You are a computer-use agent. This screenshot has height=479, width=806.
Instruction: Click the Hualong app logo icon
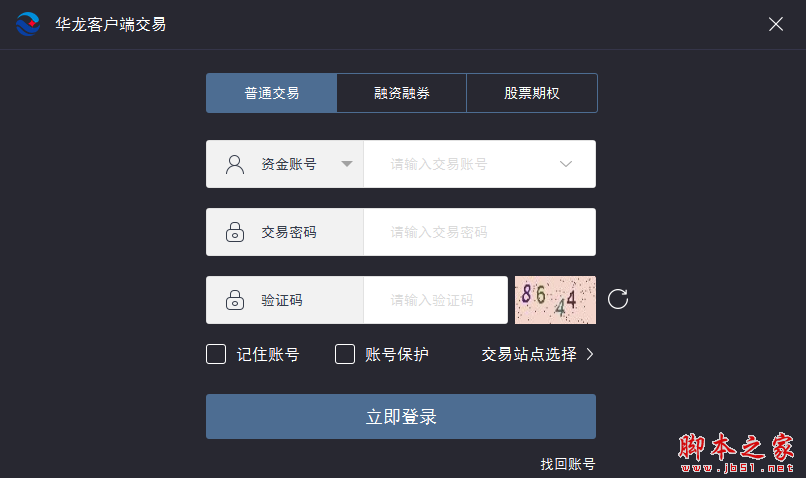(27, 24)
